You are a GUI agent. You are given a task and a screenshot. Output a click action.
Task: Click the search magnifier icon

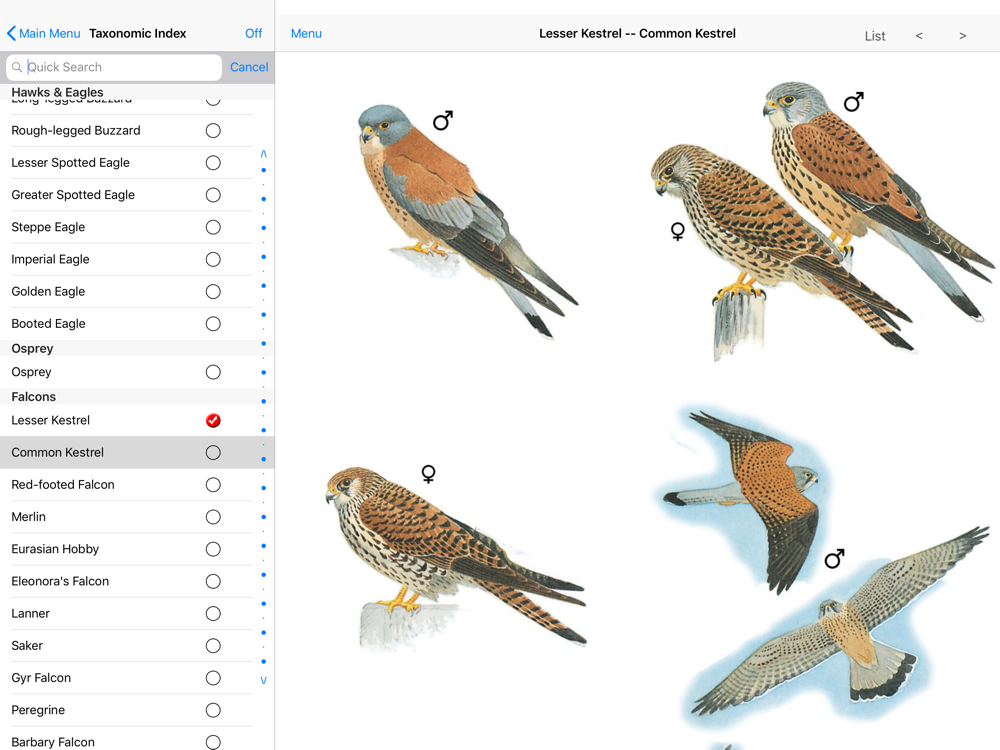click(17, 67)
